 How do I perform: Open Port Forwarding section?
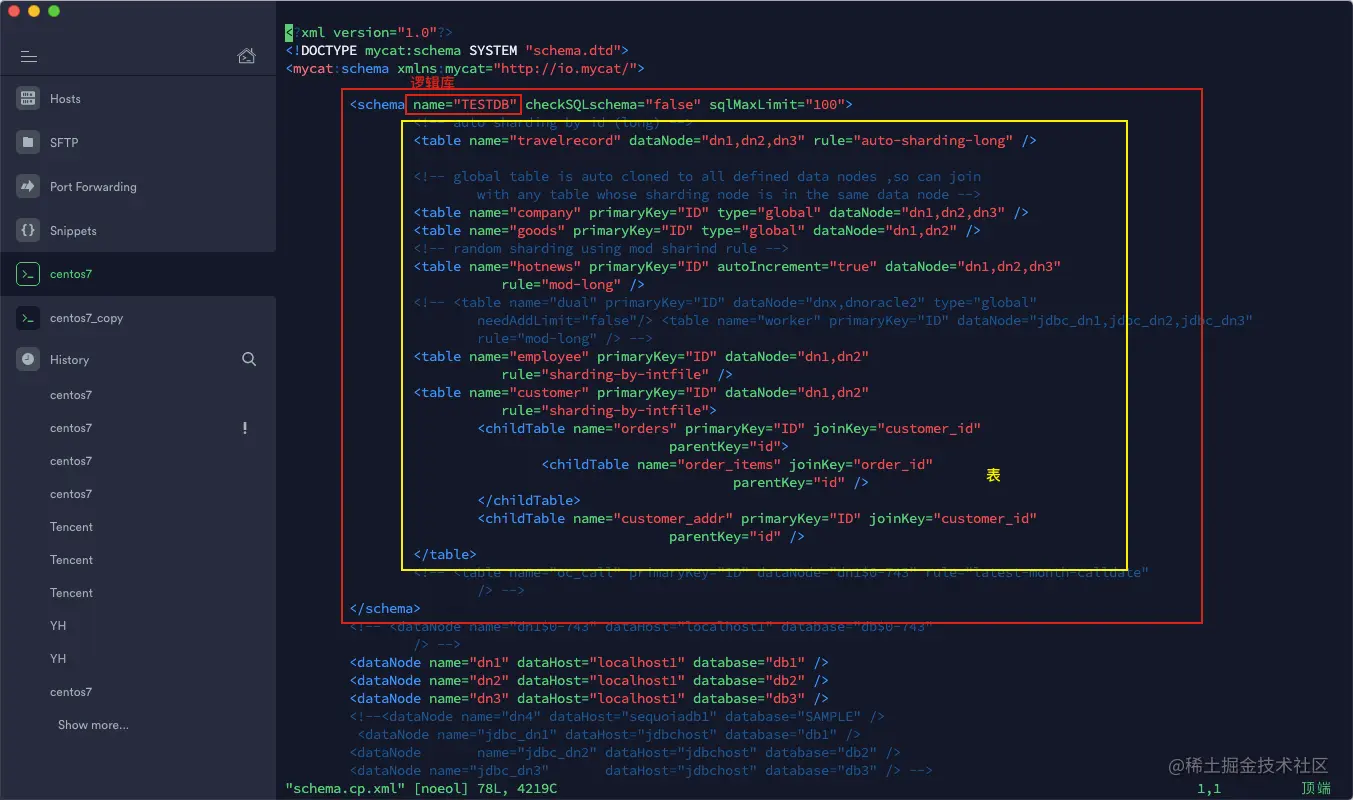pyautogui.click(x=138, y=187)
